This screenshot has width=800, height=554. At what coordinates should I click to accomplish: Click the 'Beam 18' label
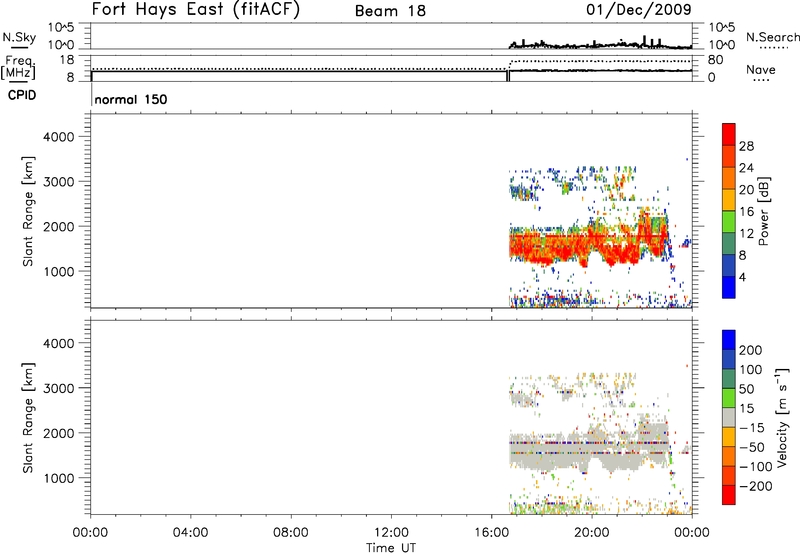coord(390,11)
